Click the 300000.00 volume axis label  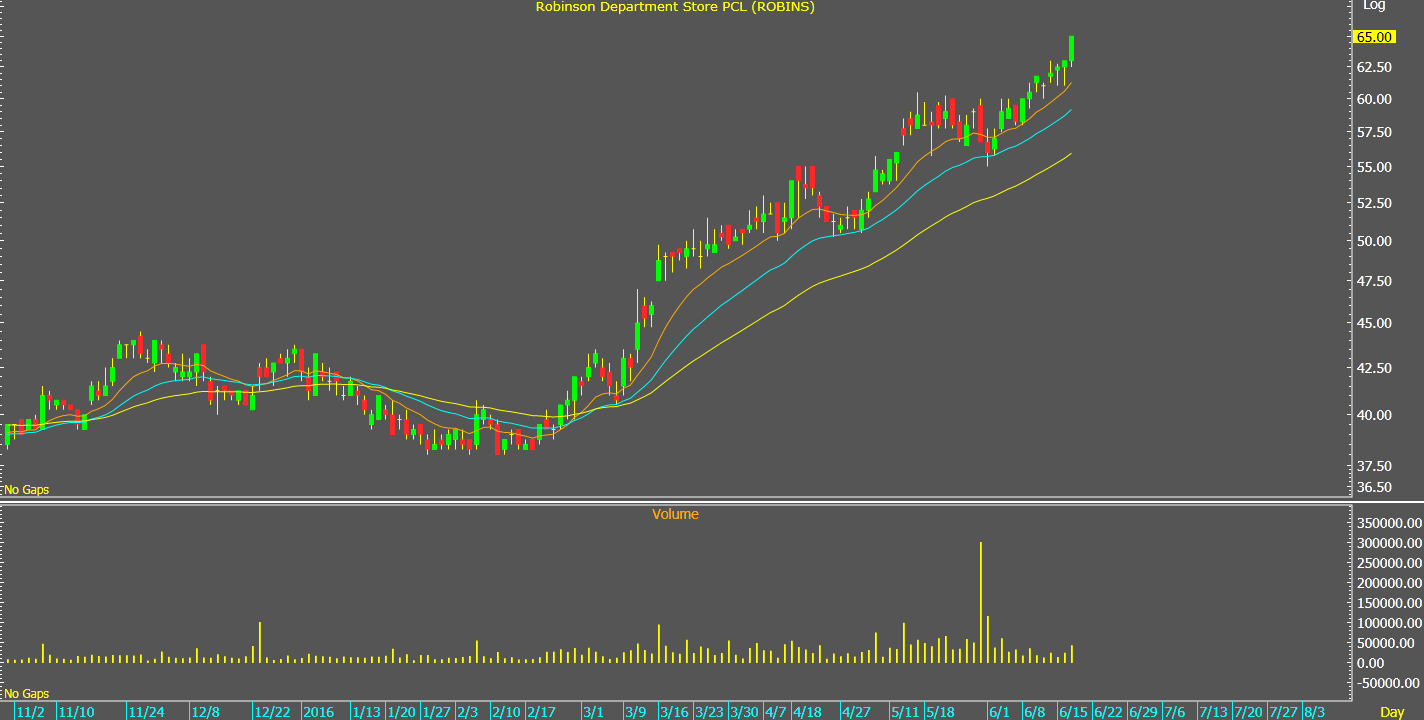1388,543
